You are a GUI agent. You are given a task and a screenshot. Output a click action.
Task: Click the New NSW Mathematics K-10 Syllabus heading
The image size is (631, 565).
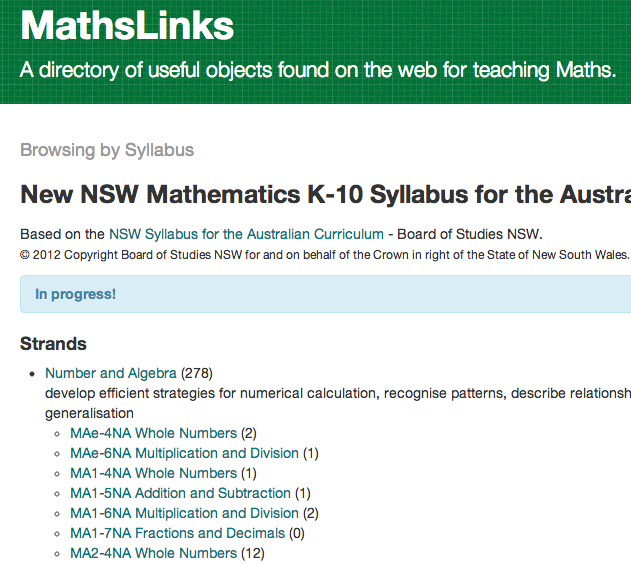coord(326,195)
